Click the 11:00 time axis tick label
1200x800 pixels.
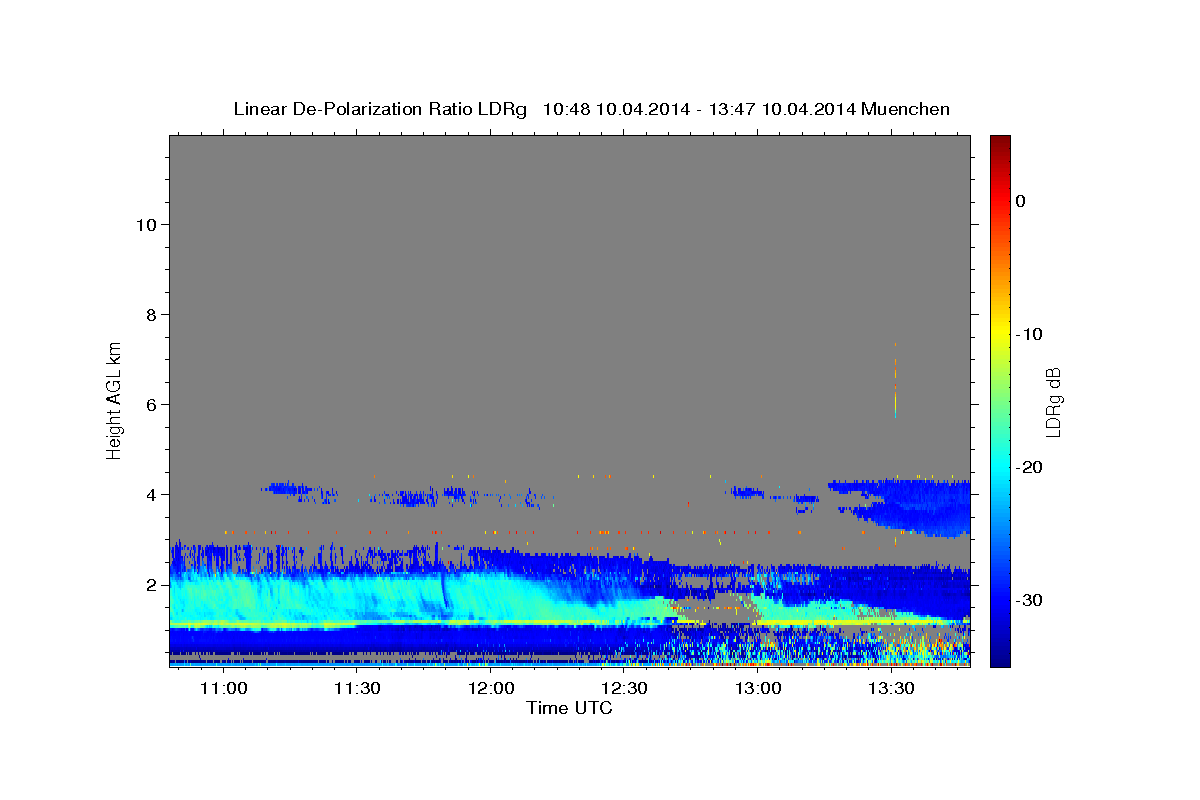click(223, 688)
